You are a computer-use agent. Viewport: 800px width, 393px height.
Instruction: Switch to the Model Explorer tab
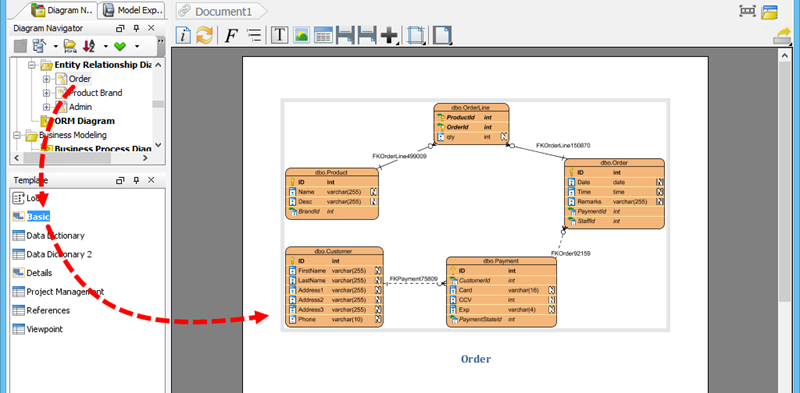[x=134, y=10]
